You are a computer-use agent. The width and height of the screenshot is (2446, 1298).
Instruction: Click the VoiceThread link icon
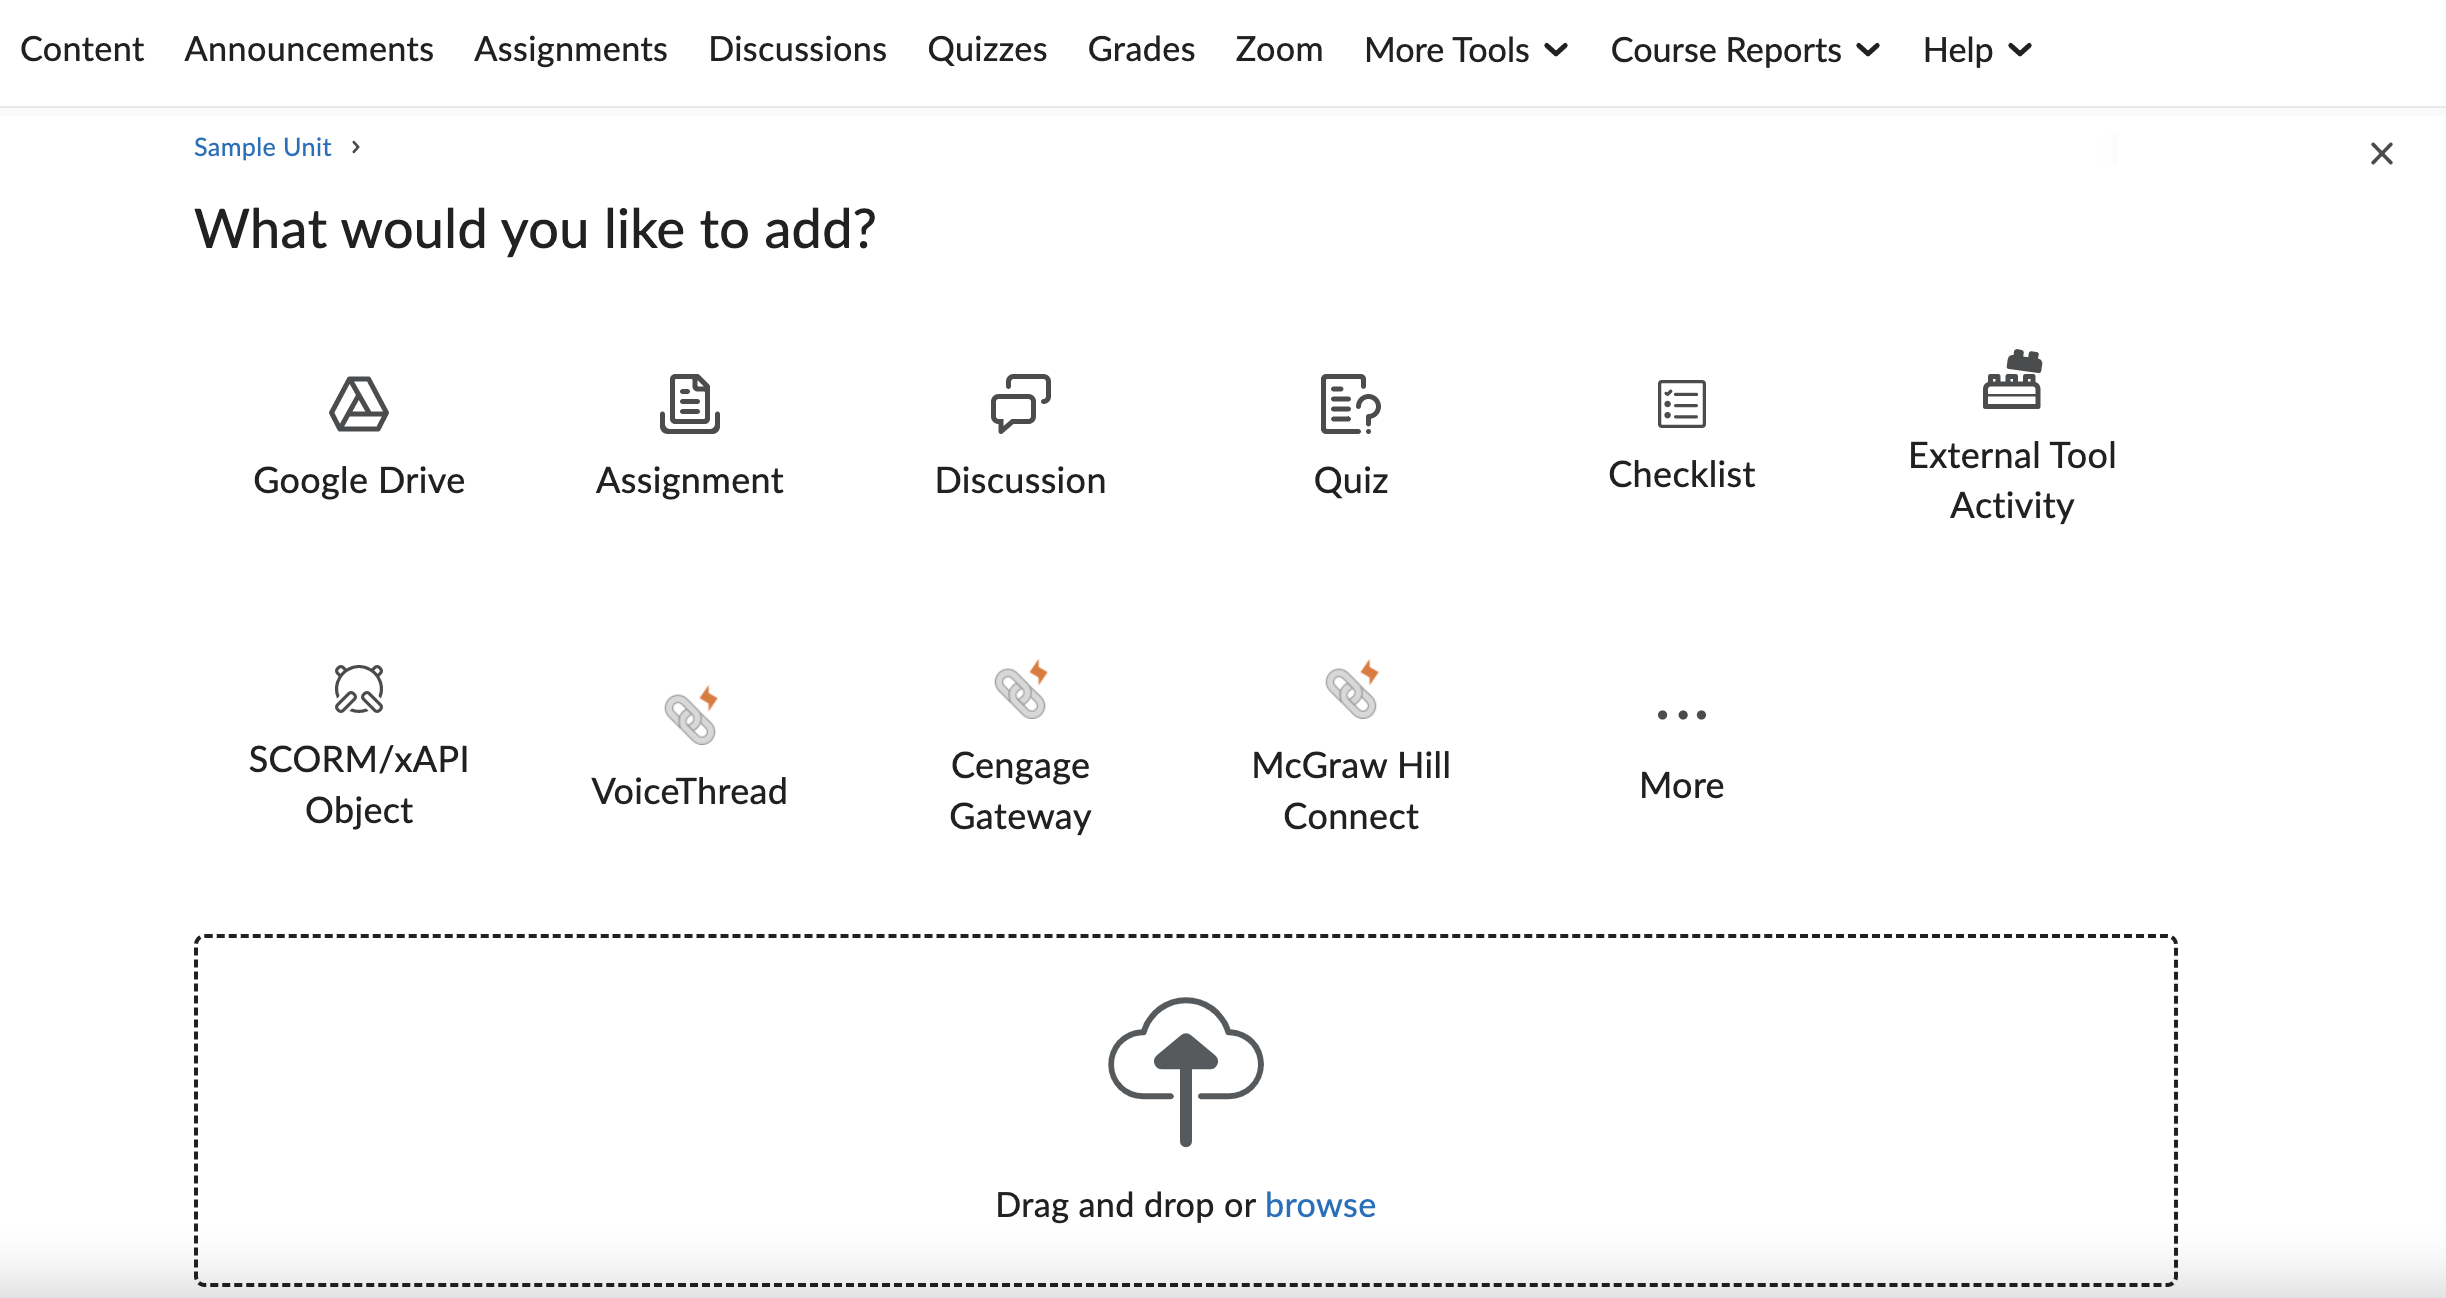pyautogui.click(x=690, y=716)
